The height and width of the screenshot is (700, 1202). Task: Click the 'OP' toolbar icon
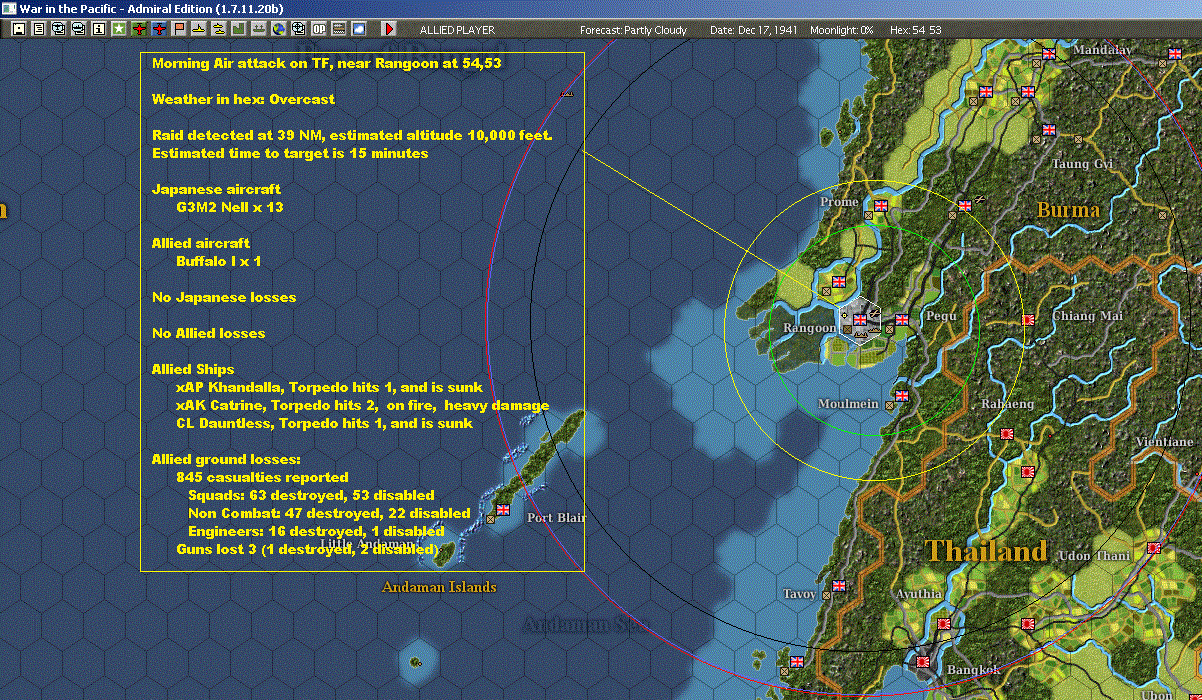pos(319,29)
